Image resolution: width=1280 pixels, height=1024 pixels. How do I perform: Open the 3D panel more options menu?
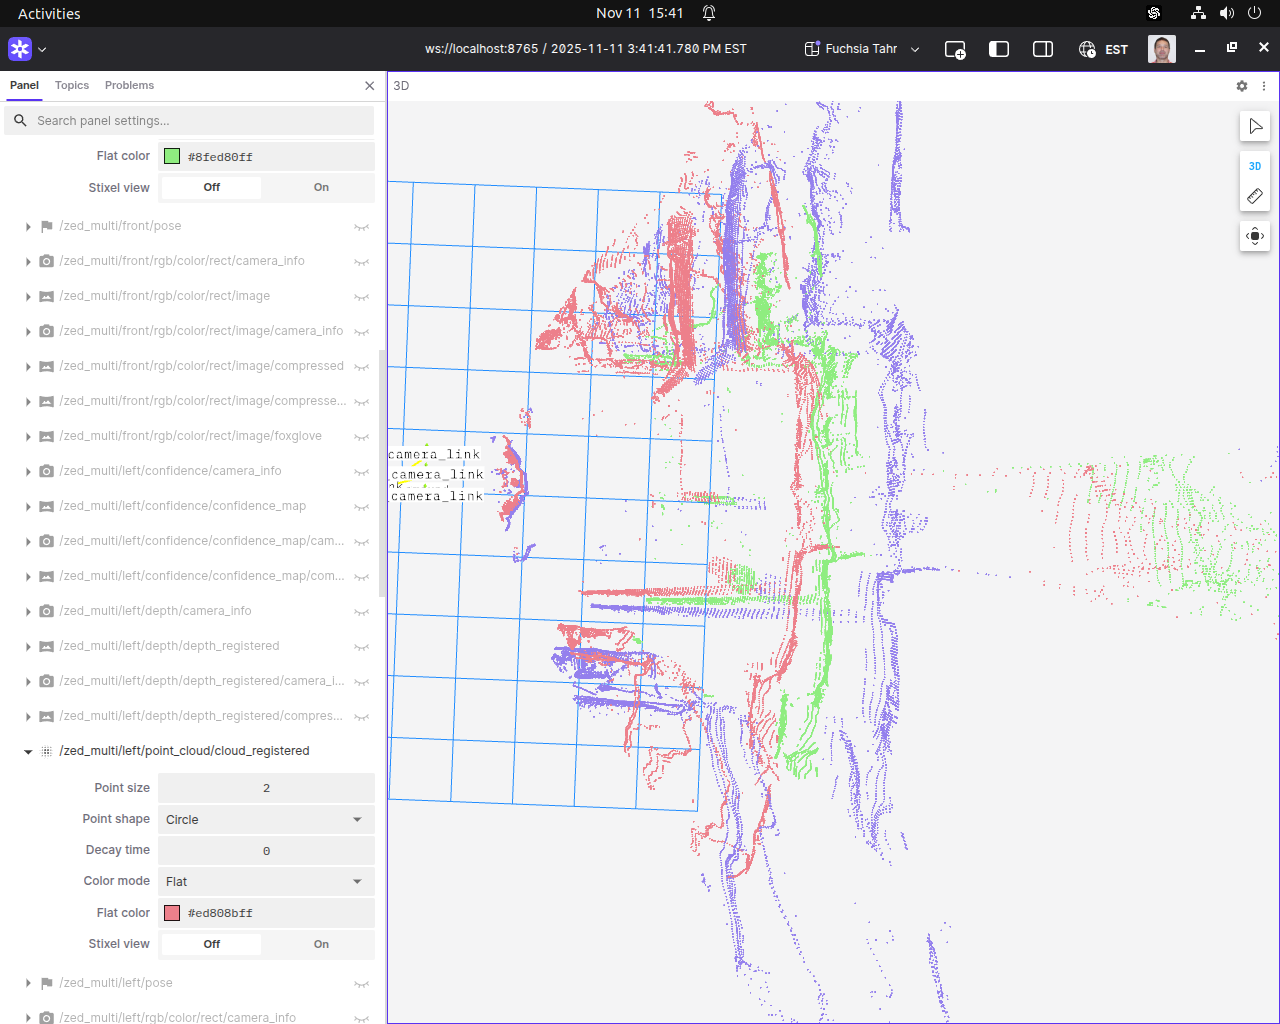point(1264,86)
